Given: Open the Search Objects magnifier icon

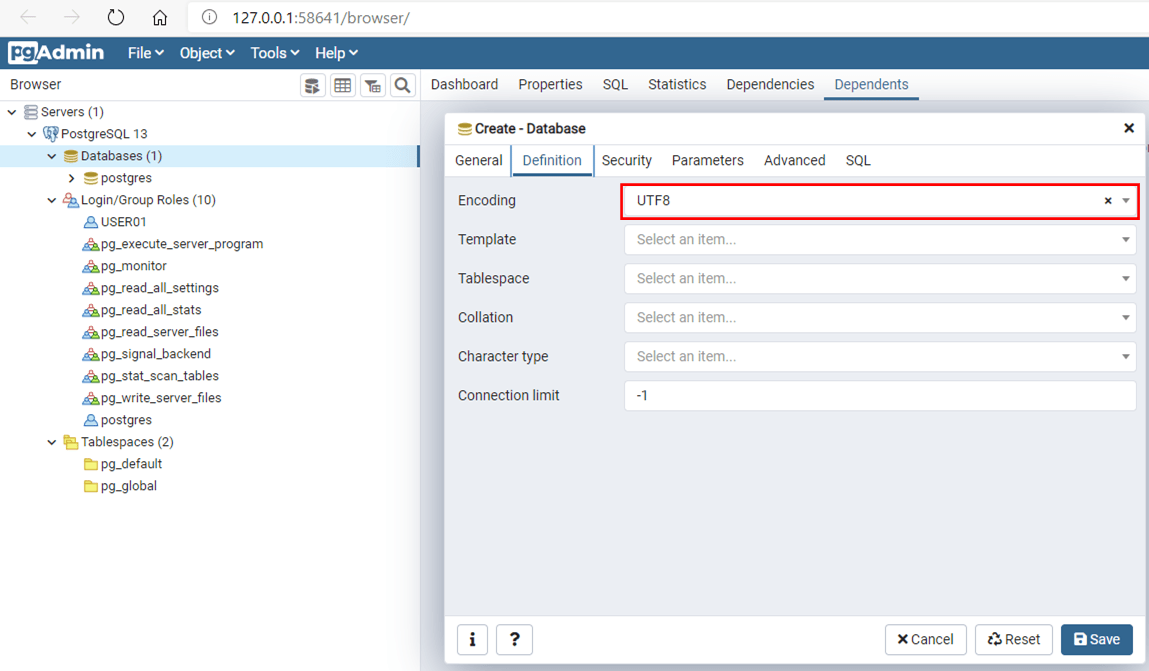Looking at the screenshot, I should (403, 86).
